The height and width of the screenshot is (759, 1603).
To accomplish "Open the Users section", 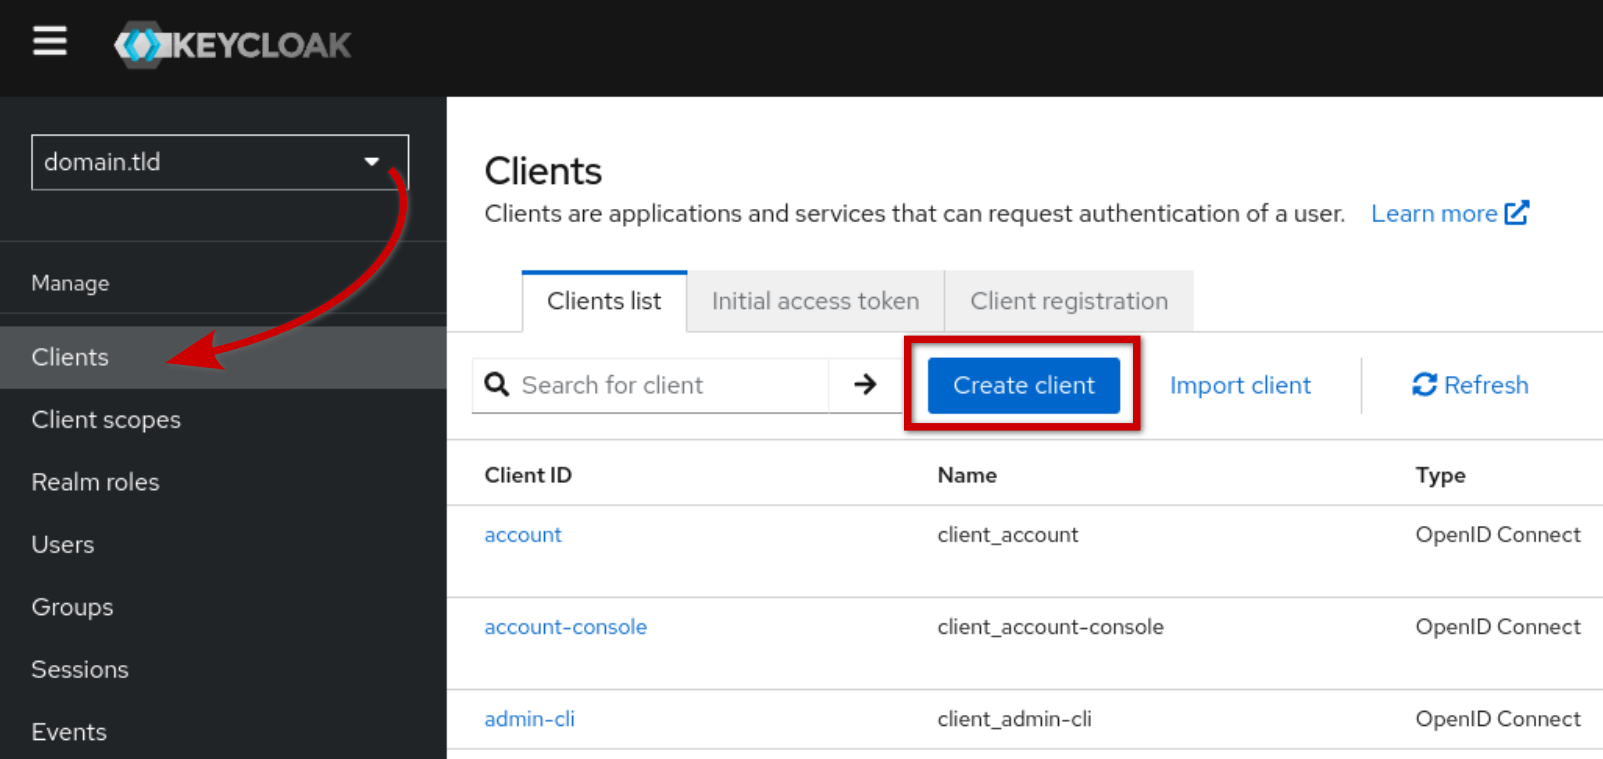I will pos(63,545).
